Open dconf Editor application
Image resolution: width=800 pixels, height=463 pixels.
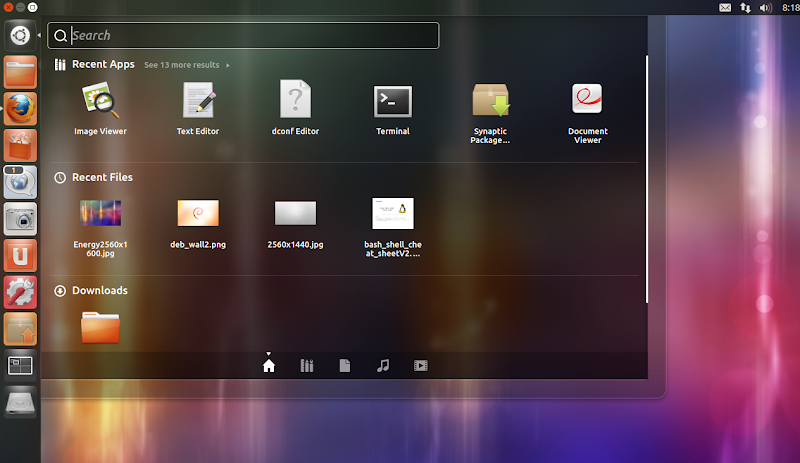click(x=295, y=108)
